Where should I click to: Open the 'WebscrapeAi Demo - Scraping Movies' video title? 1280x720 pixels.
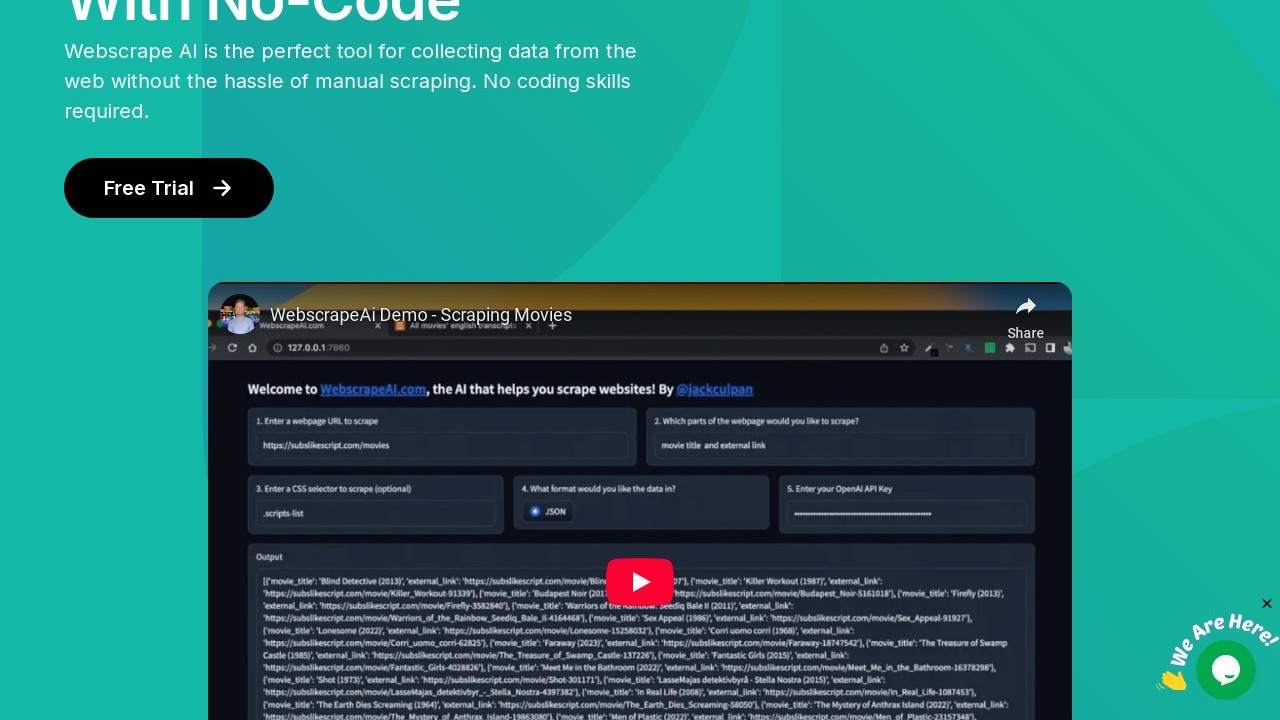(x=421, y=315)
